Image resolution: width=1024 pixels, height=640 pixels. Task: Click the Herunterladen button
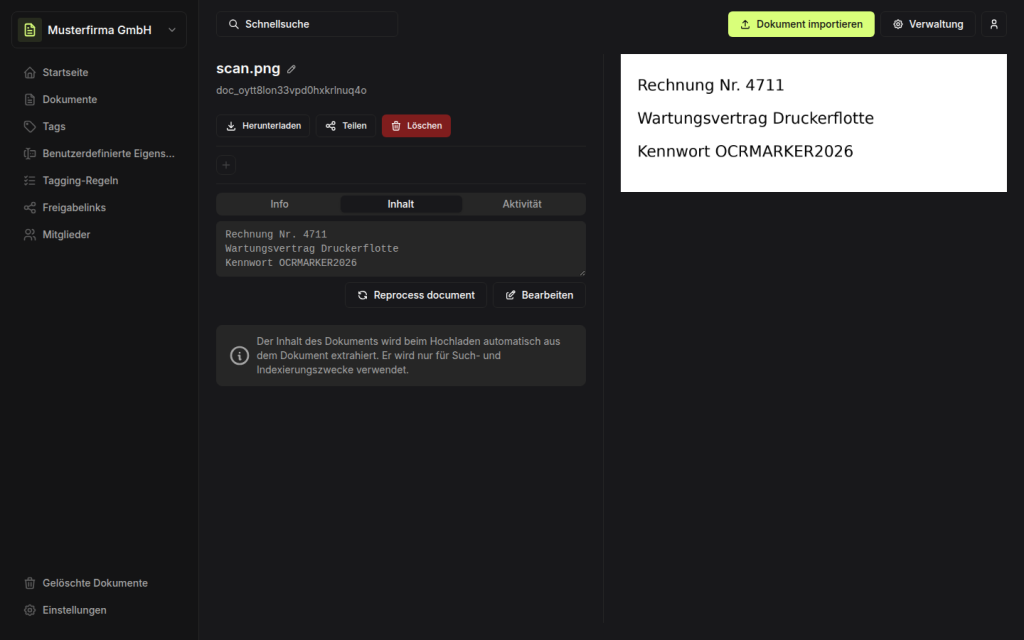tap(263, 125)
